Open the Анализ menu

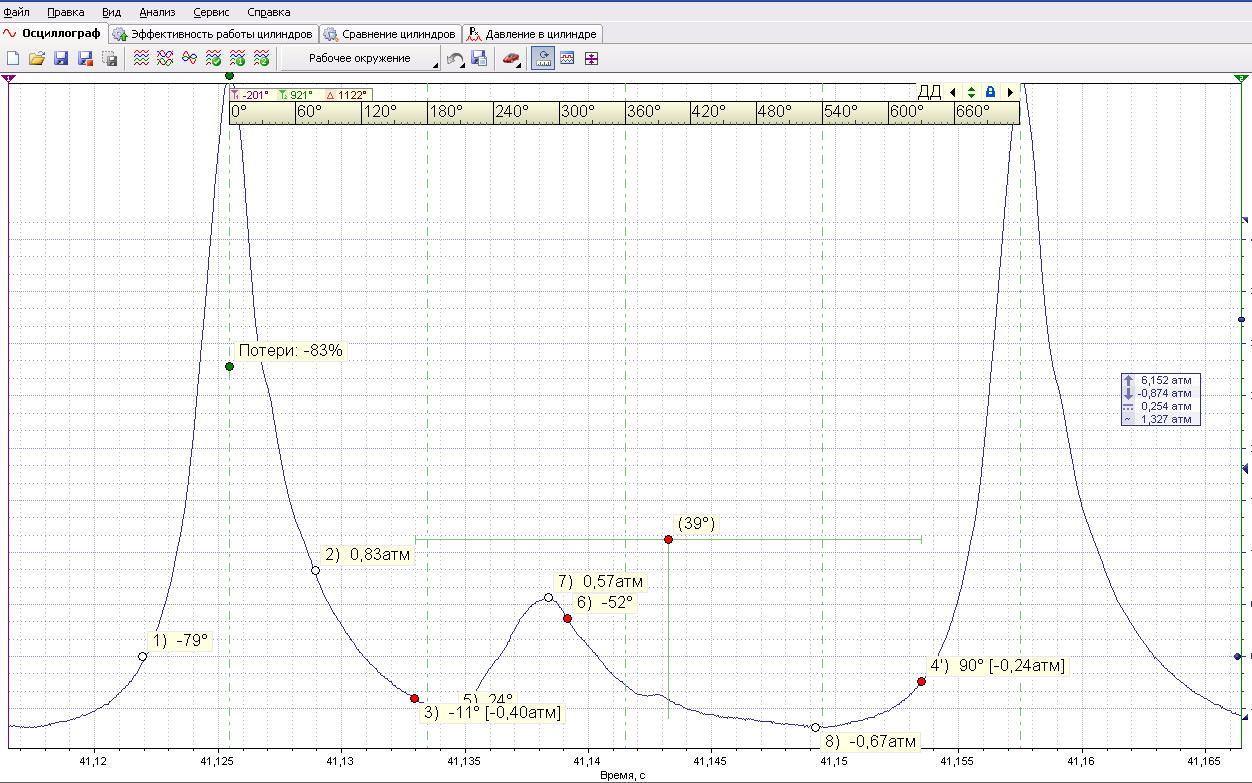click(157, 12)
